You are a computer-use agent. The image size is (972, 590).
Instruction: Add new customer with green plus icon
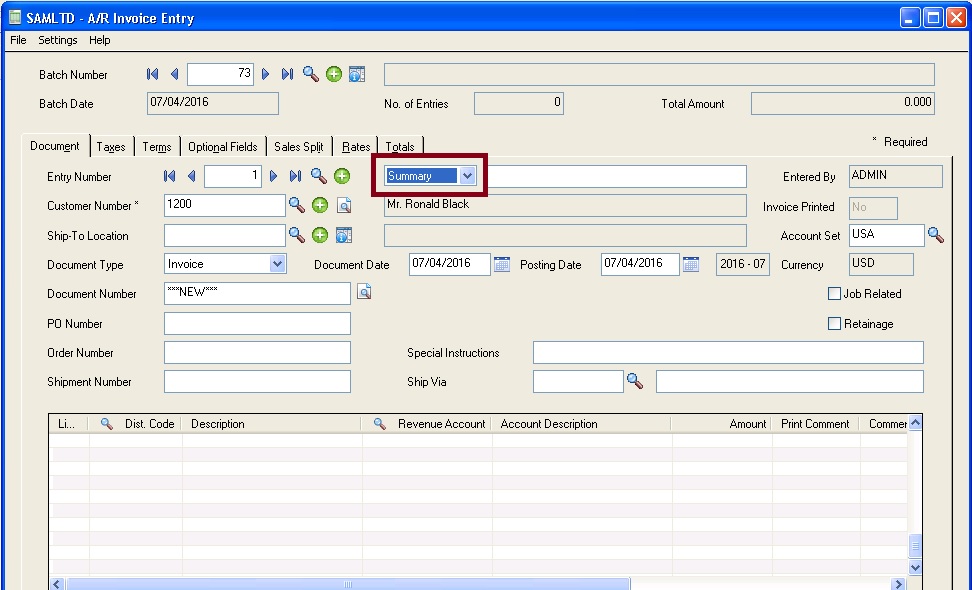[320, 205]
